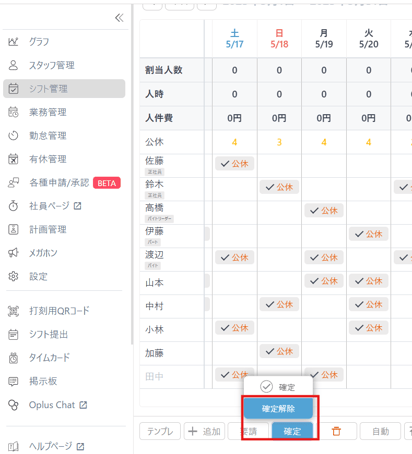Open 各種申請/承認 BETA menu item
This screenshot has height=454, width=412.
point(64,183)
